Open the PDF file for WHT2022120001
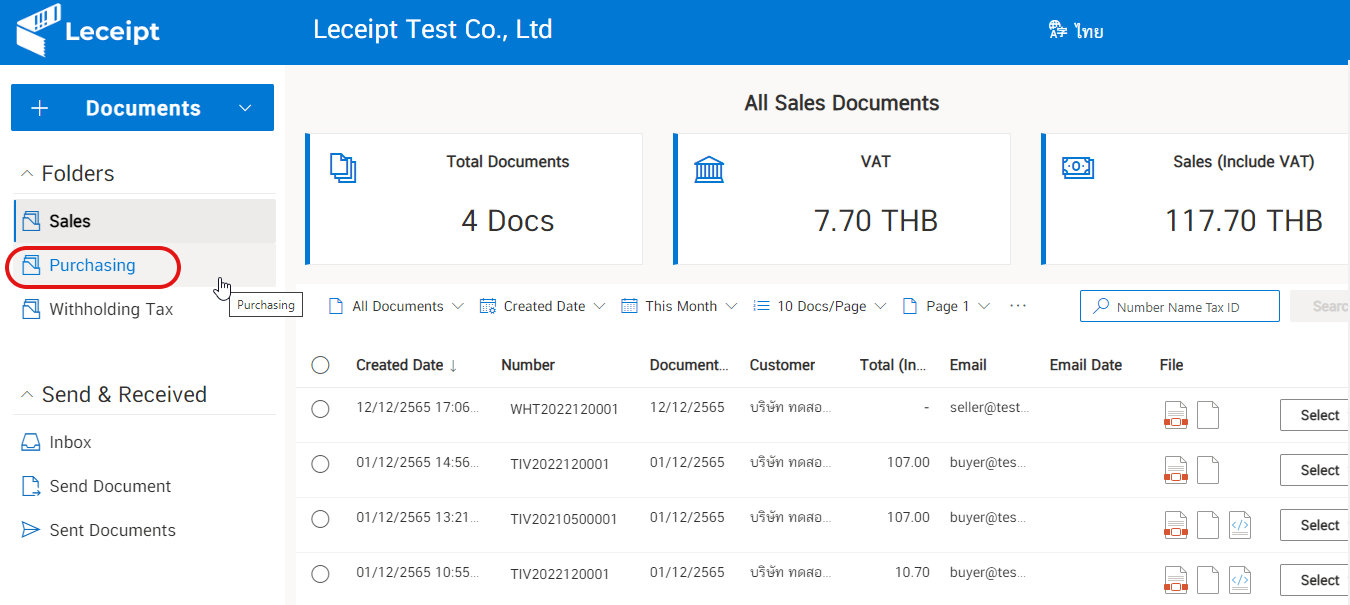 click(1175, 414)
